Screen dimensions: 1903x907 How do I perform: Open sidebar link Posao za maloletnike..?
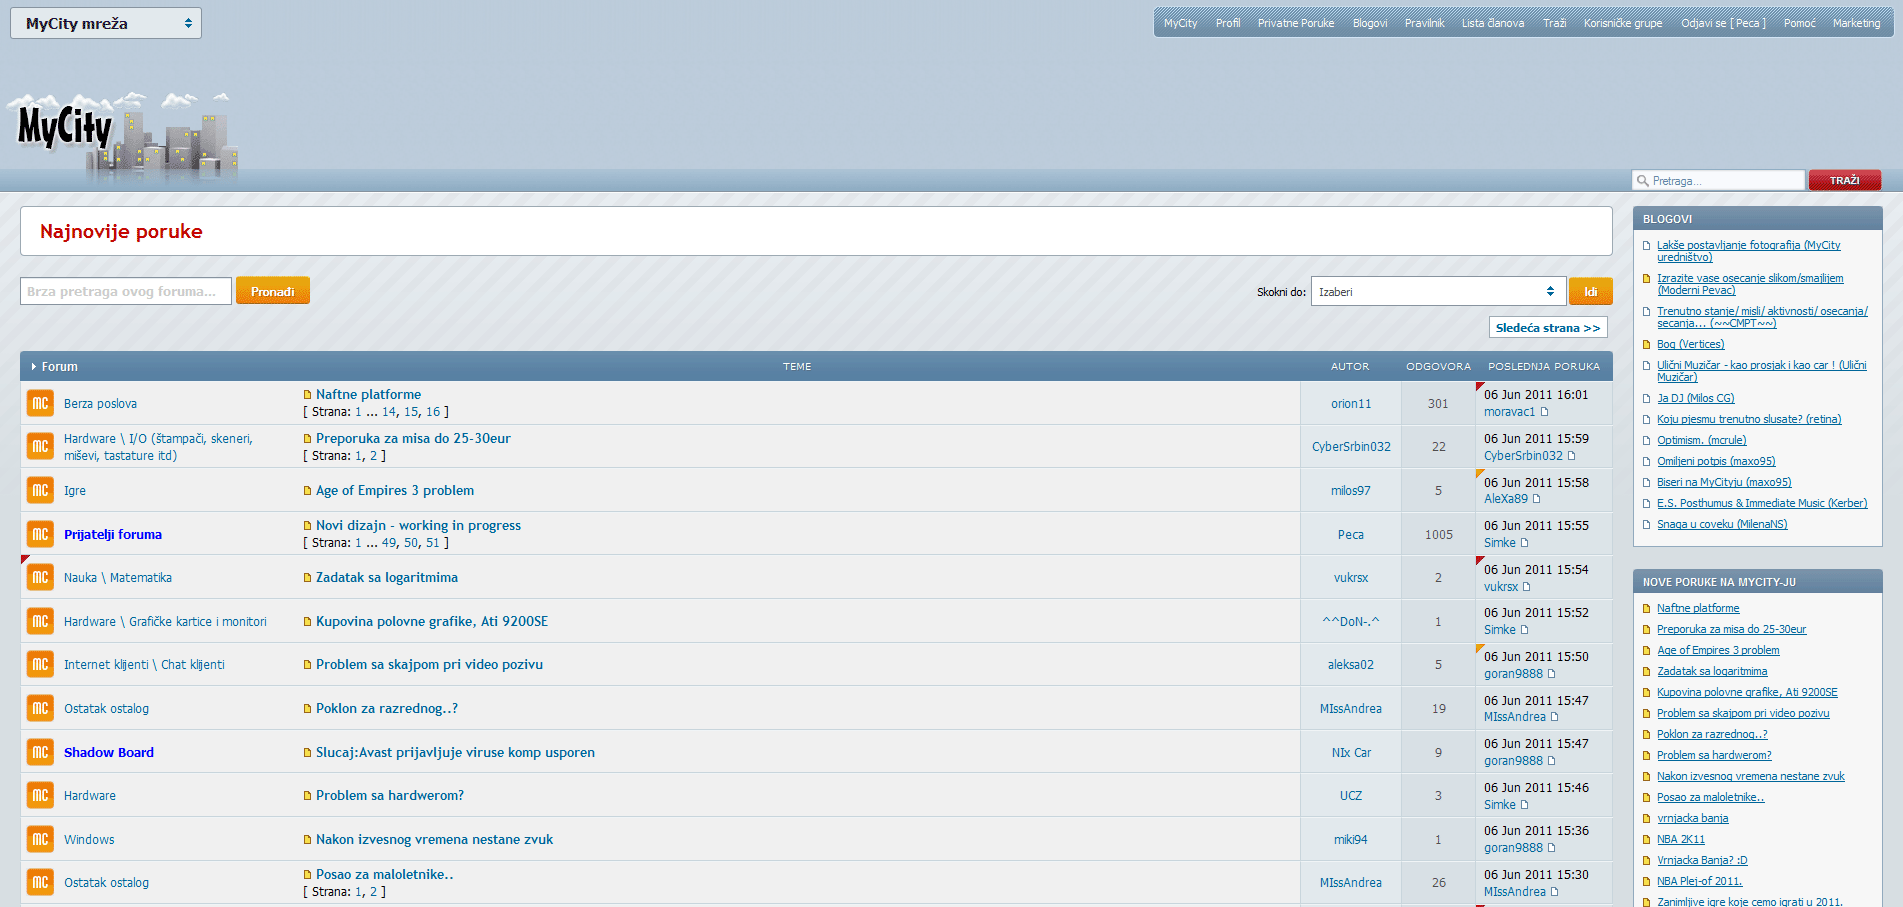(1710, 797)
